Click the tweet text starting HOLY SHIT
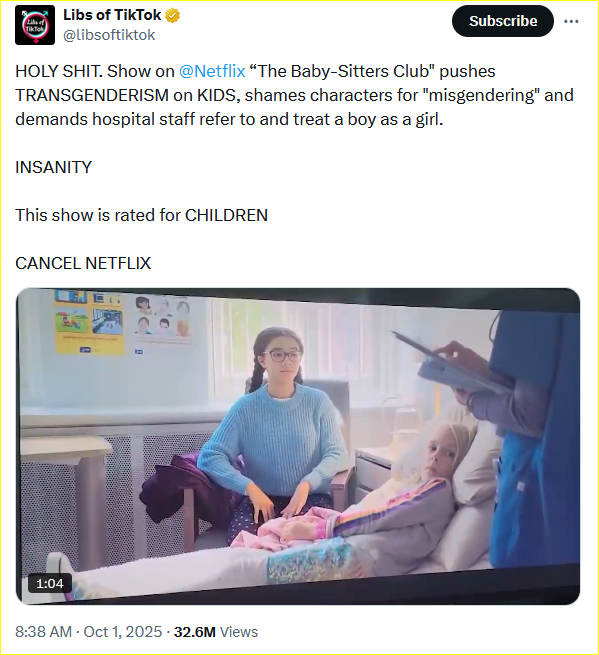The height and width of the screenshot is (655, 599). point(294,95)
